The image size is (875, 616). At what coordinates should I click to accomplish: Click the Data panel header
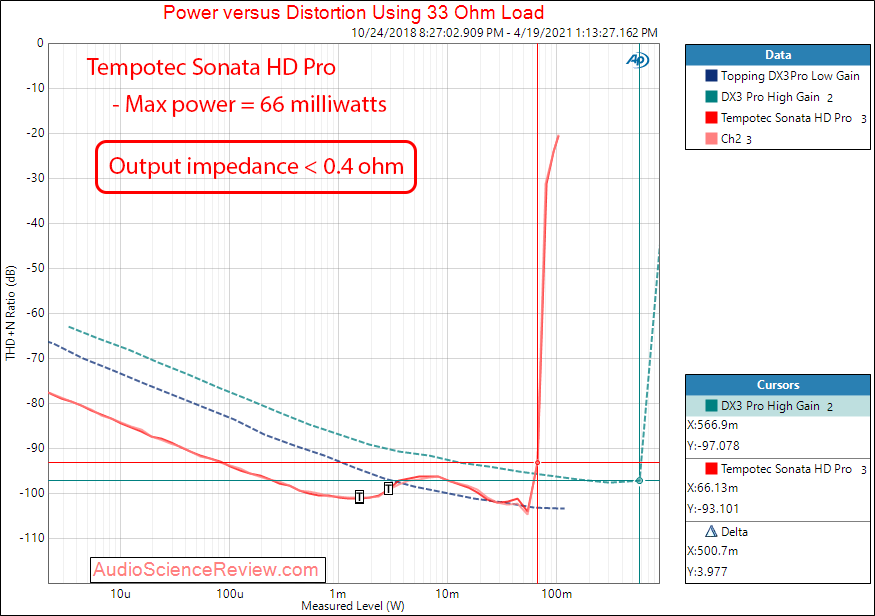point(777,55)
